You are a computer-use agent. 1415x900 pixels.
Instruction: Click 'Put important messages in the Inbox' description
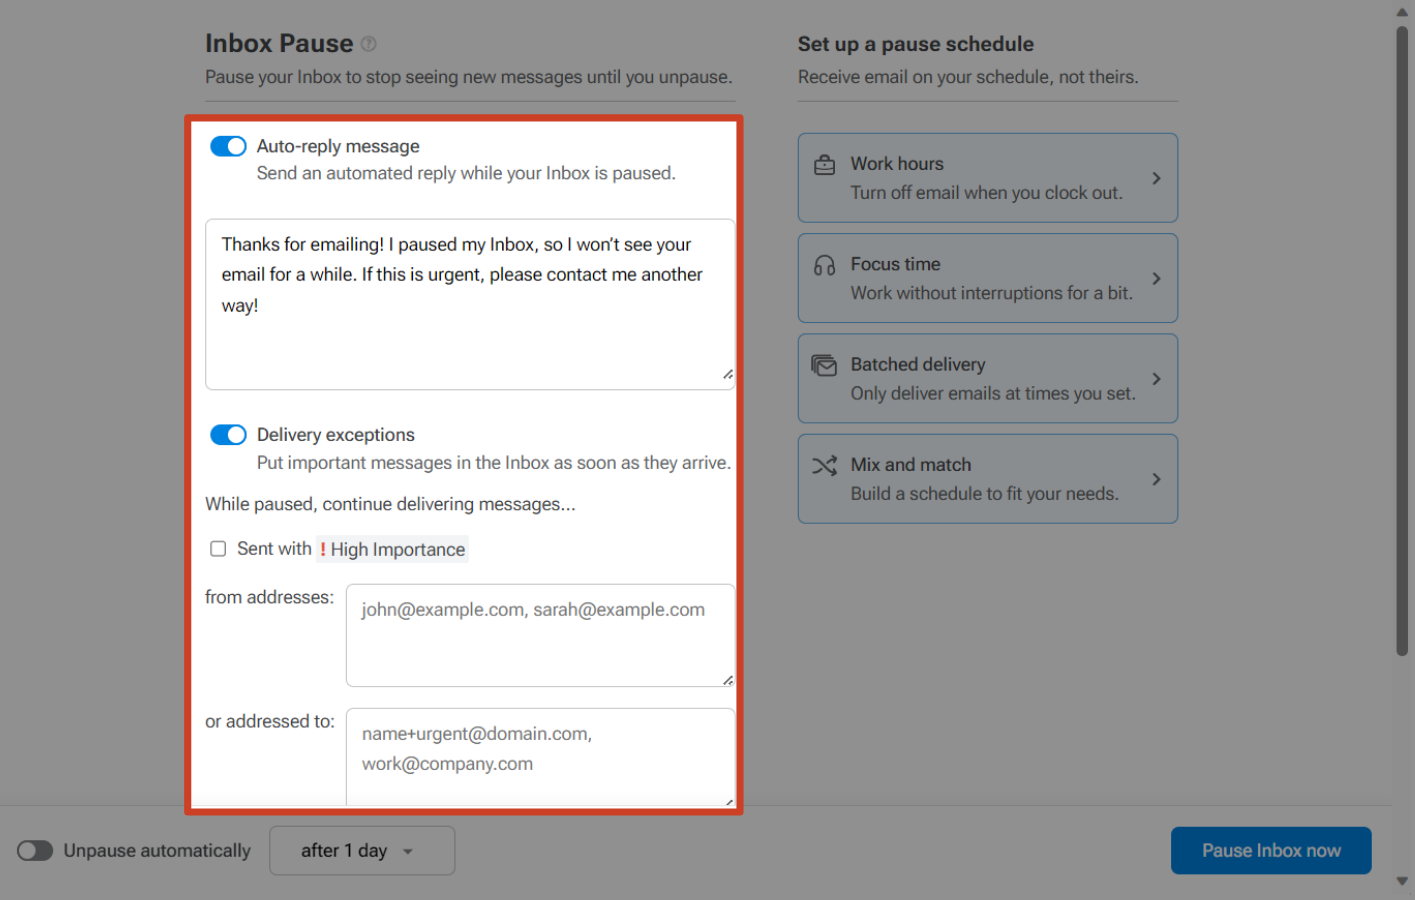[x=494, y=463]
